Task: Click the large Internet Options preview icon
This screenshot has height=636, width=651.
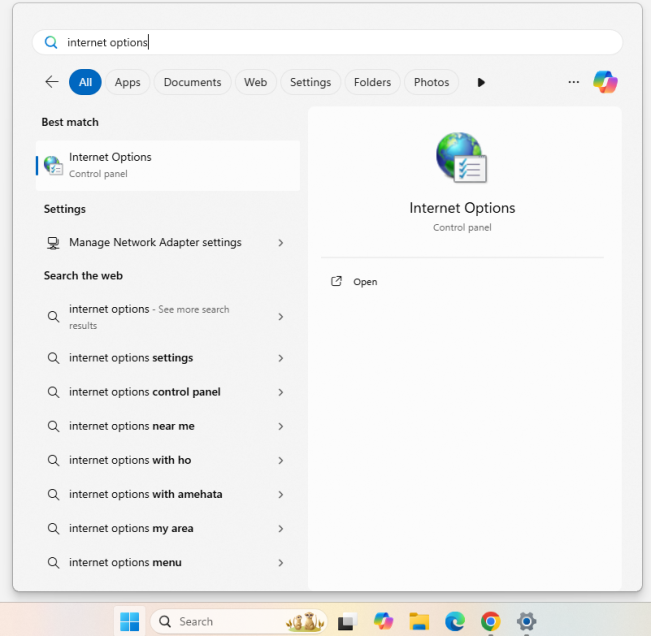Action: coord(461,159)
